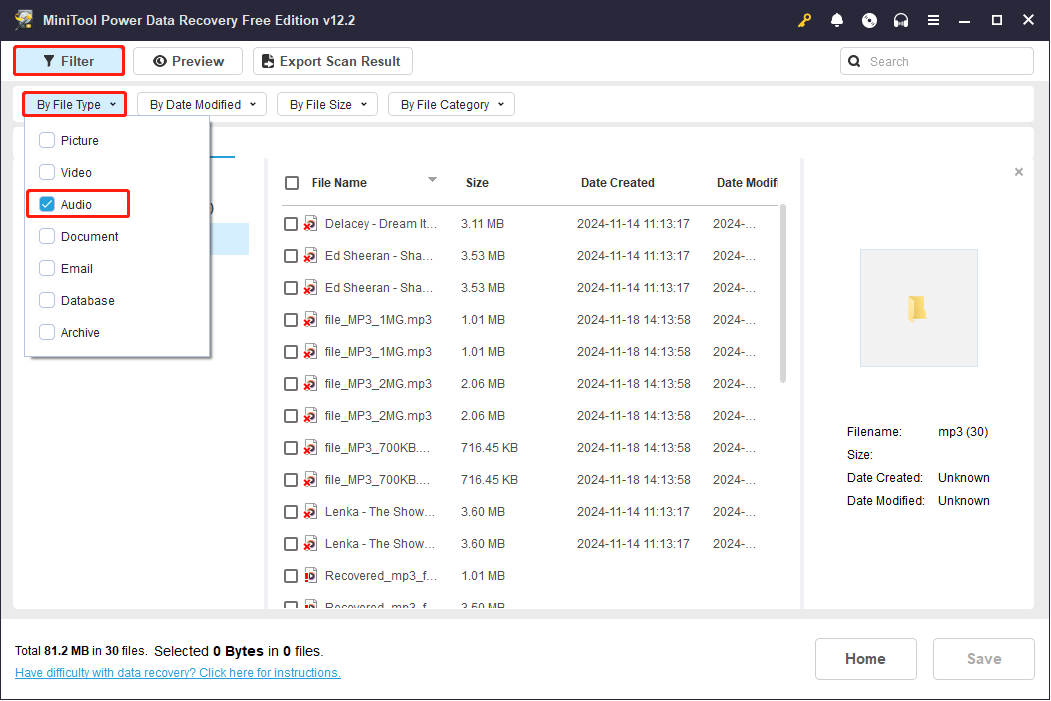Click the Save button
This screenshot has height=701, width=1051.
[x=983, y=659]
